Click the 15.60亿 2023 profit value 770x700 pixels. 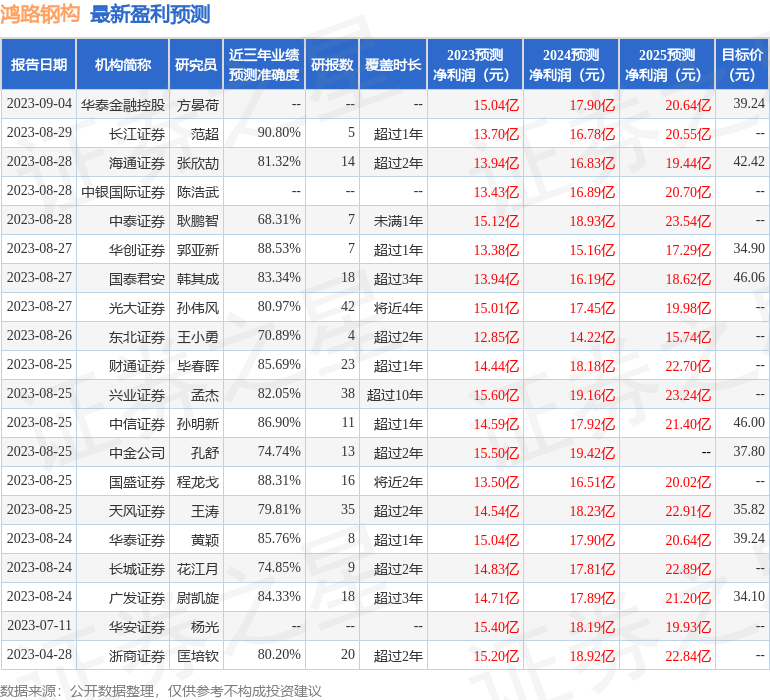496,394
